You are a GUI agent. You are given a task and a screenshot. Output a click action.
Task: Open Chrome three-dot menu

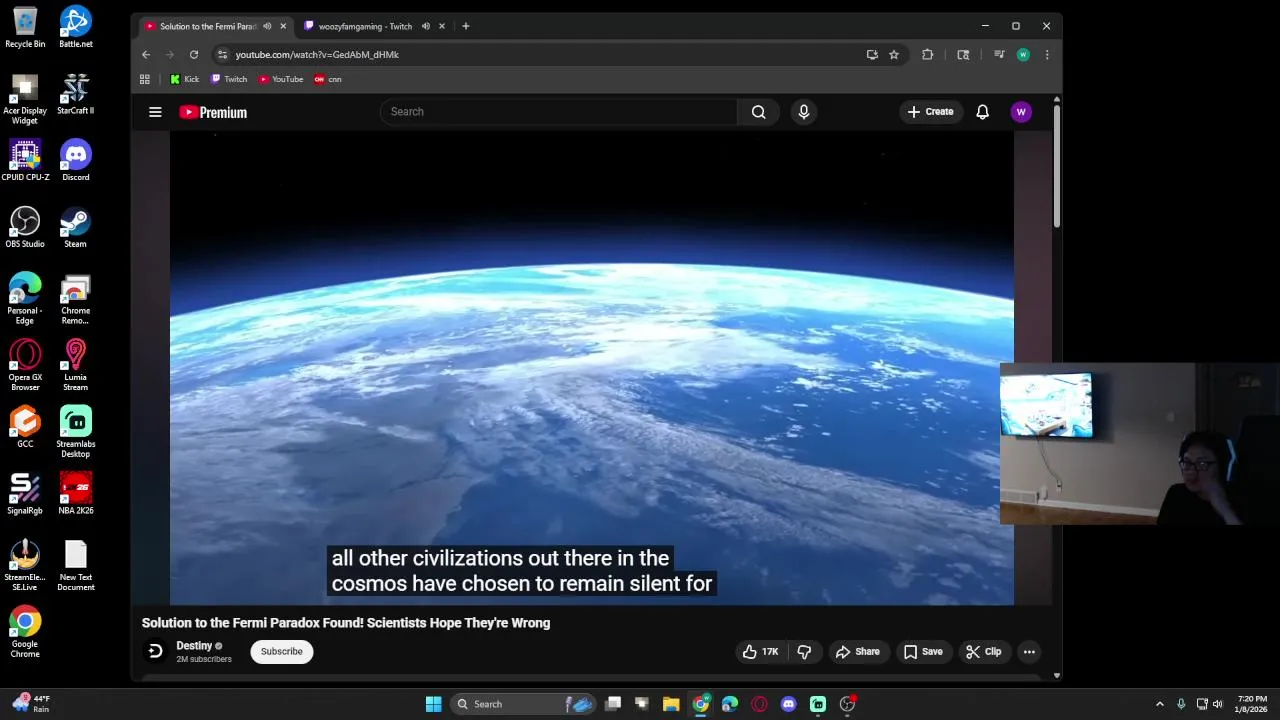[x=1047, y=55]
